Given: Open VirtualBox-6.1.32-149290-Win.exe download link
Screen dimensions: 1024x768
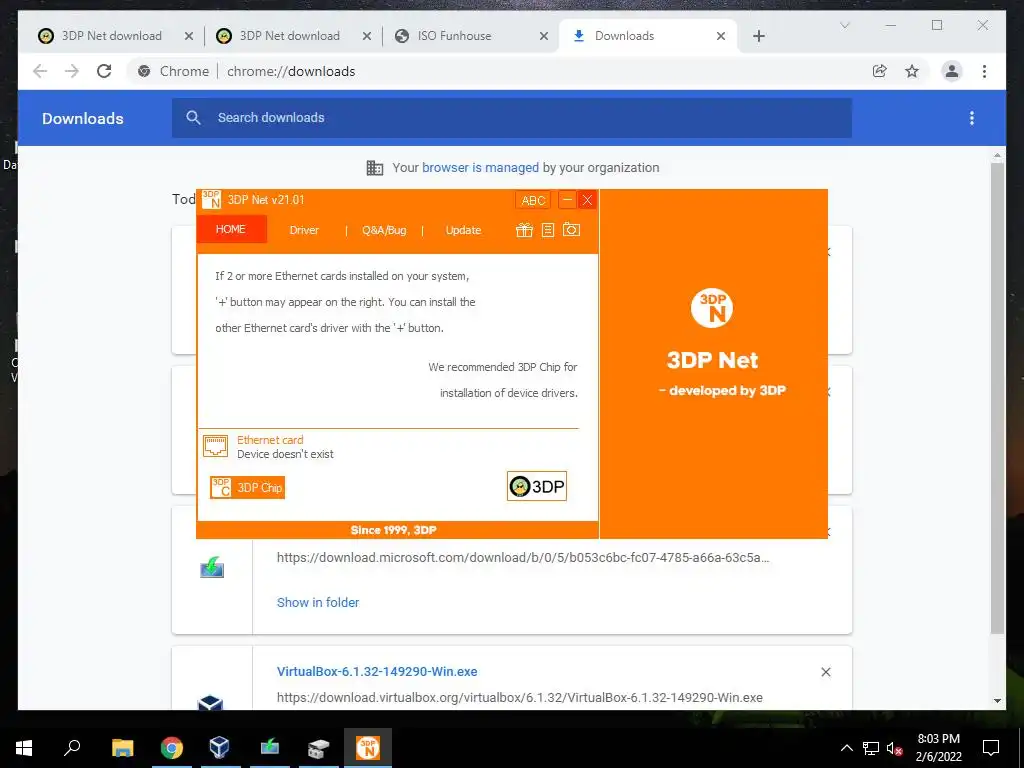Looking at the screenshot, I should point(377,671).
